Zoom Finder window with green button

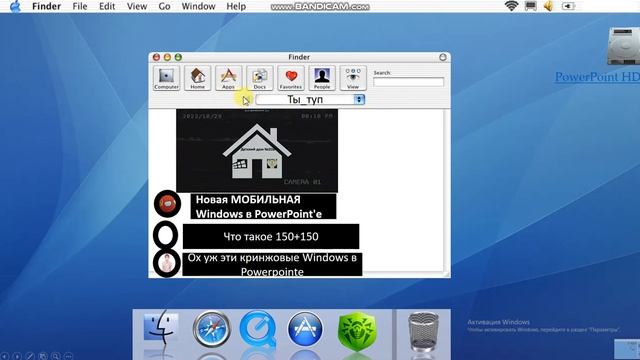pyautogui.click(x=178, y=57)
